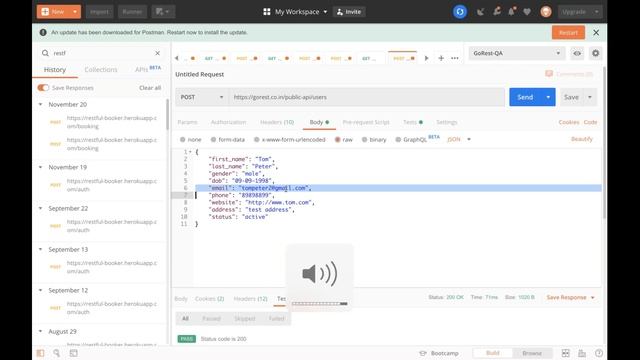
Task: Open tab options ellipsis menu
Action: [455, 58]
